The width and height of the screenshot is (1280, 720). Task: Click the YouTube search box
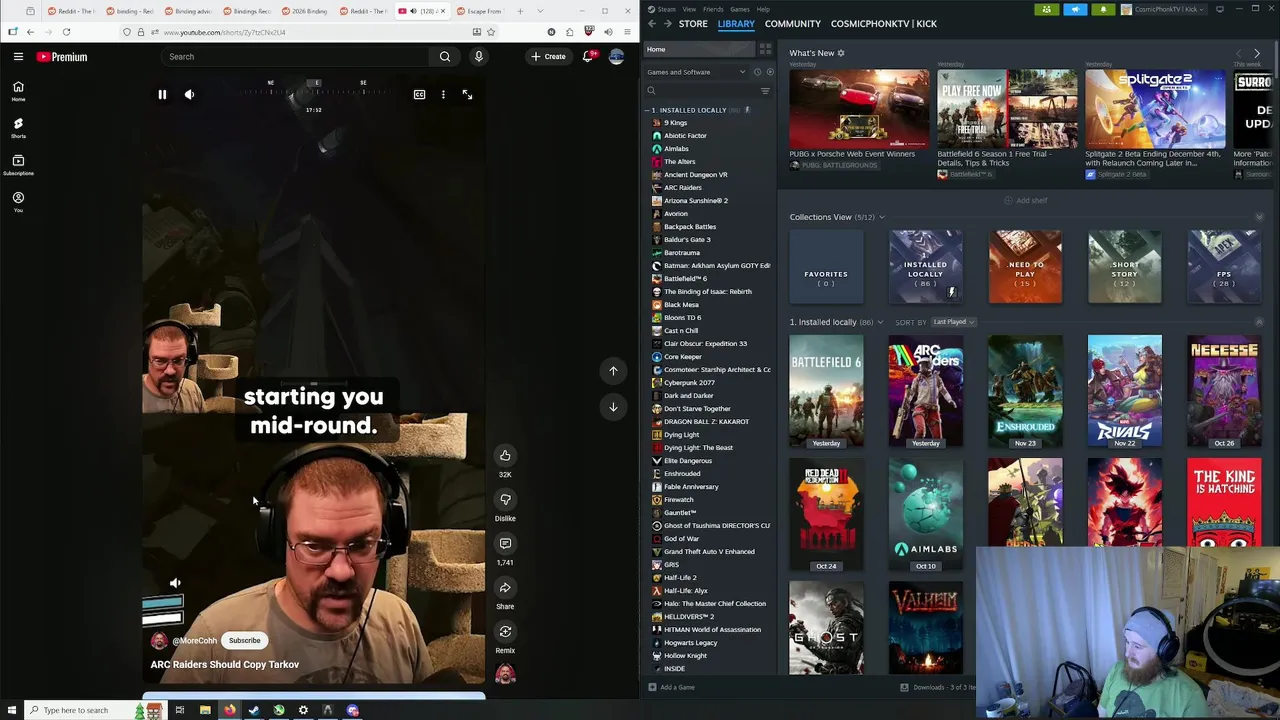point(296,56)
